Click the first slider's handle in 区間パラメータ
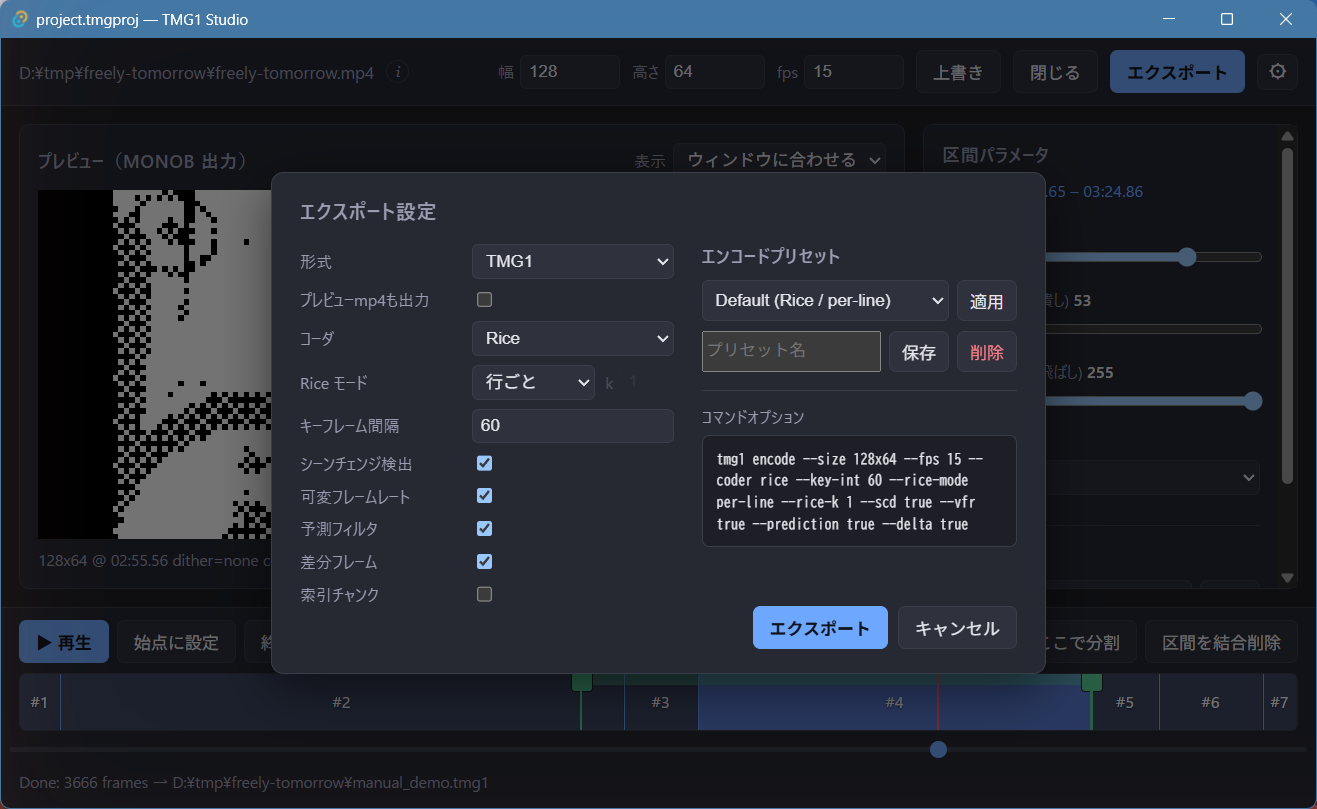 [1187, 257]
